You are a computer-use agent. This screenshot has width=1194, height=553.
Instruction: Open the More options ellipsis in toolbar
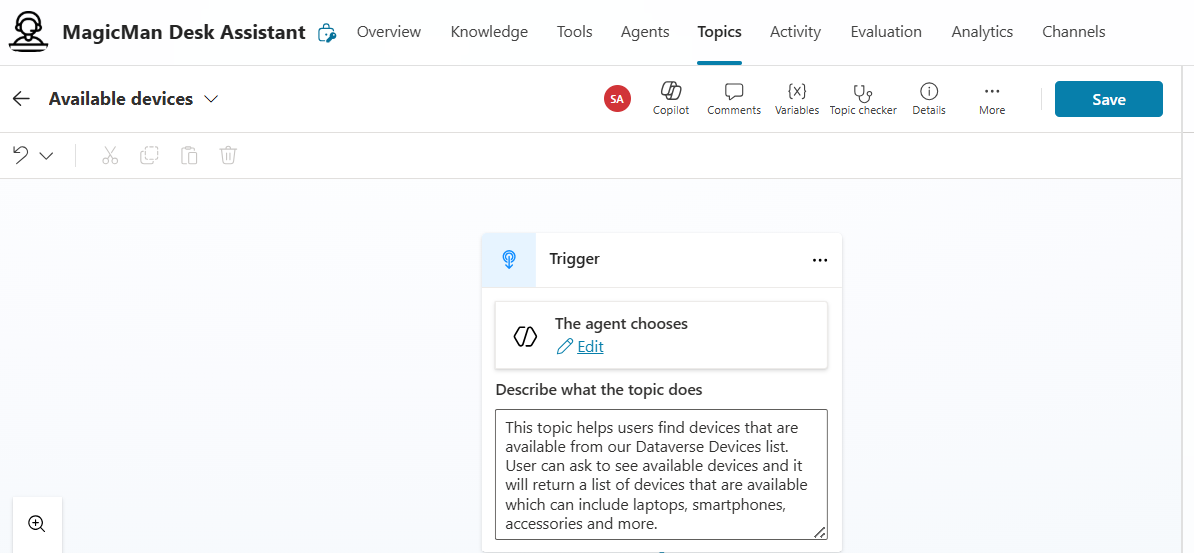pyautogui.click(x=992, y=99)
